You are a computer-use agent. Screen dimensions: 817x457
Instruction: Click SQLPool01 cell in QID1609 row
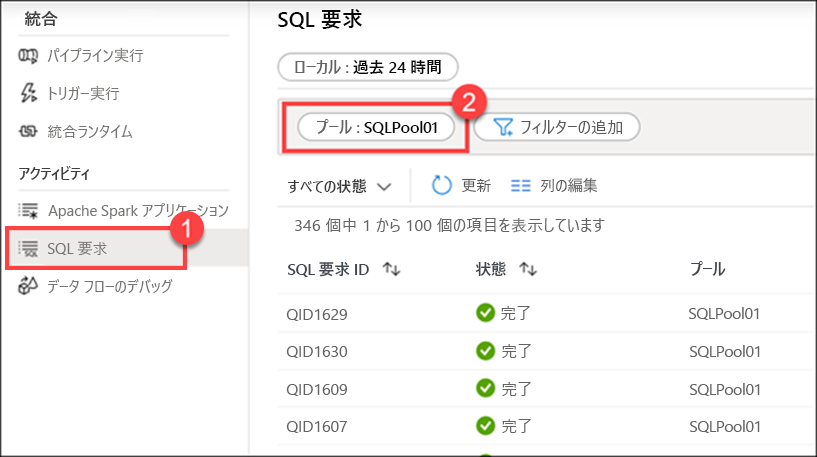pyautogui.click(x=724, y=389)
